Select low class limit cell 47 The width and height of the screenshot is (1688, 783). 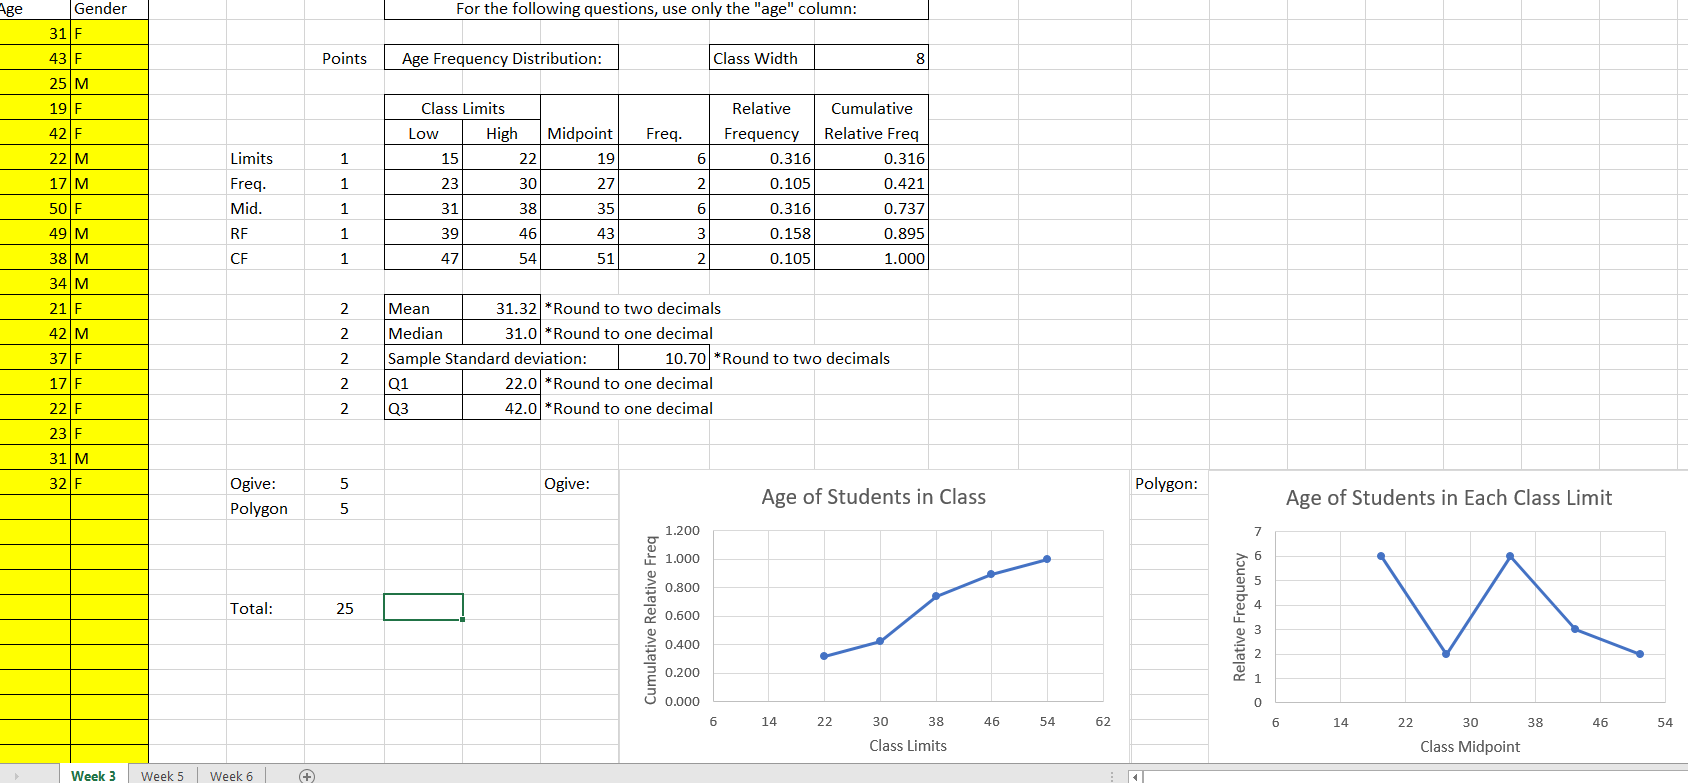point(423,258)
